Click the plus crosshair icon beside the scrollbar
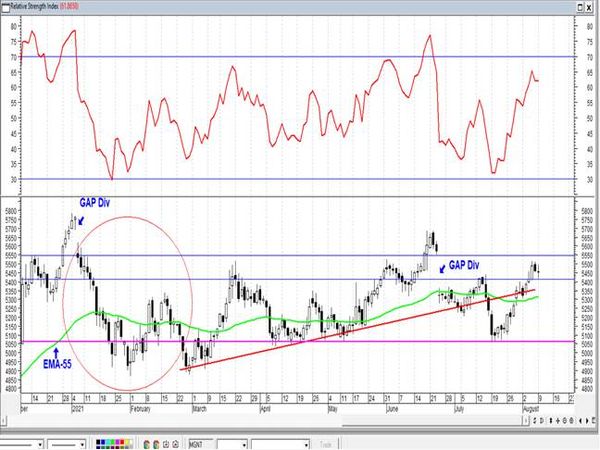 558,421
